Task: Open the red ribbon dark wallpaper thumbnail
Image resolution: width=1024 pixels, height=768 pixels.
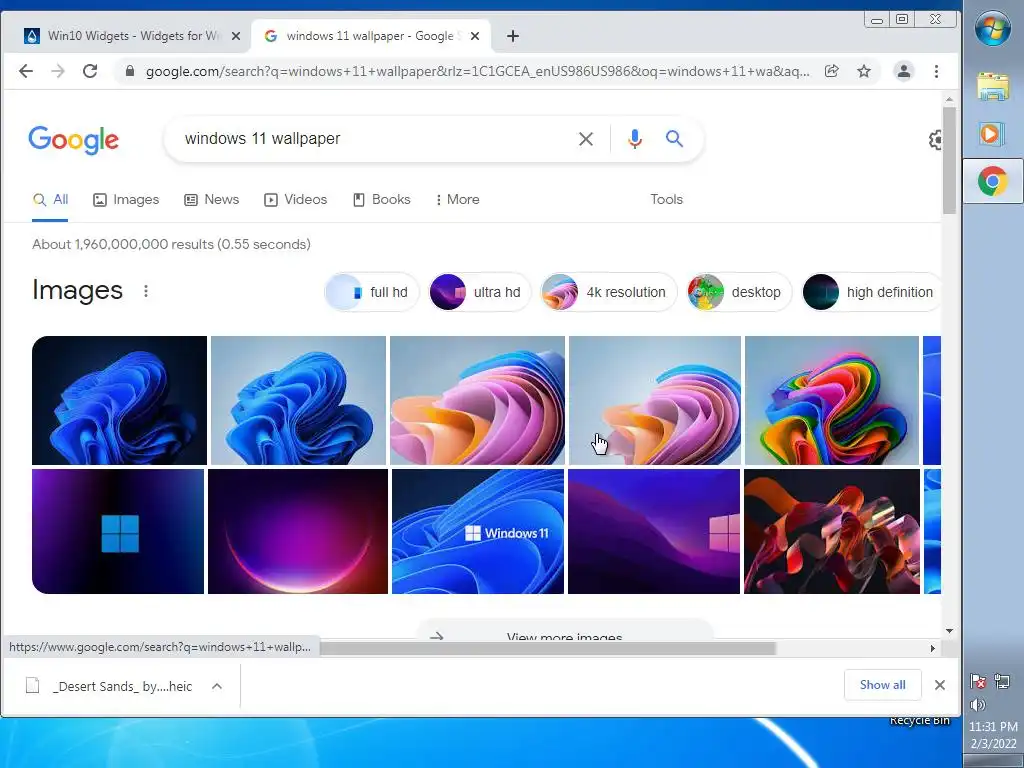Action: click(x=831, y=531)
